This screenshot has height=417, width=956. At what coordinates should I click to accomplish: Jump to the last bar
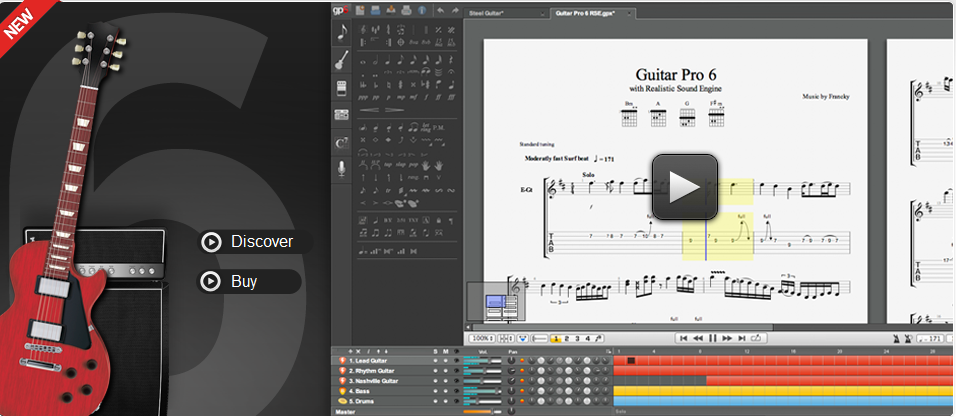point(742,338)
